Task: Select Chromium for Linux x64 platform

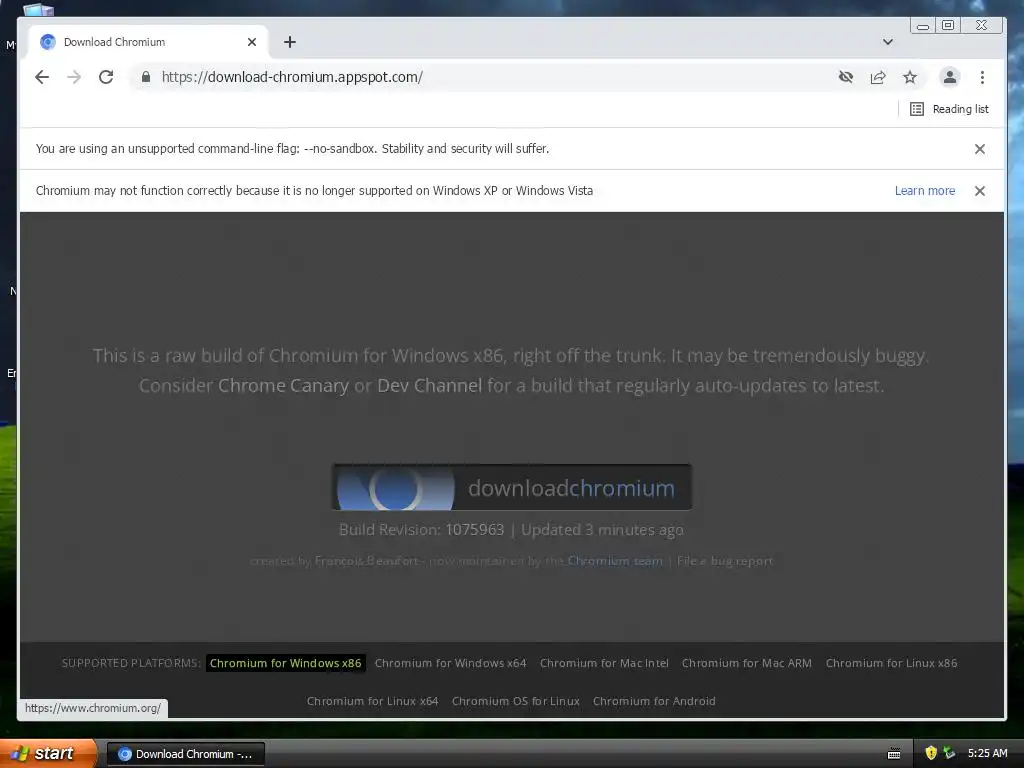Action: [x=372, y=701]
